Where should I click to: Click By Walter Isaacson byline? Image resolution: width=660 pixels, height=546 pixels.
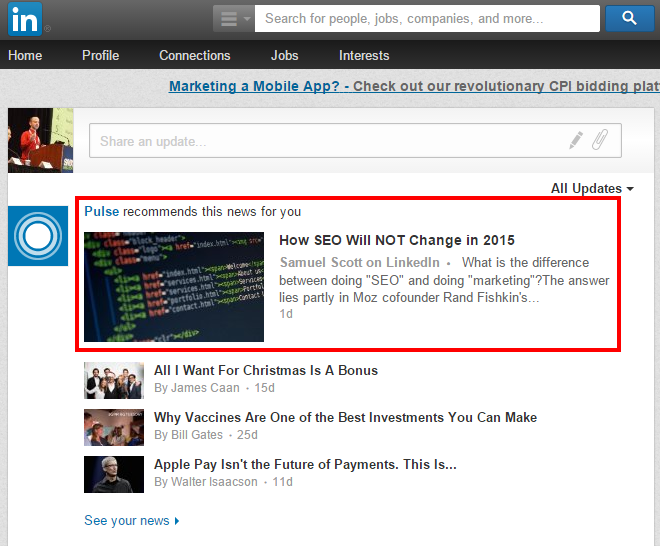pyautogui.click(x=206, y=482)
